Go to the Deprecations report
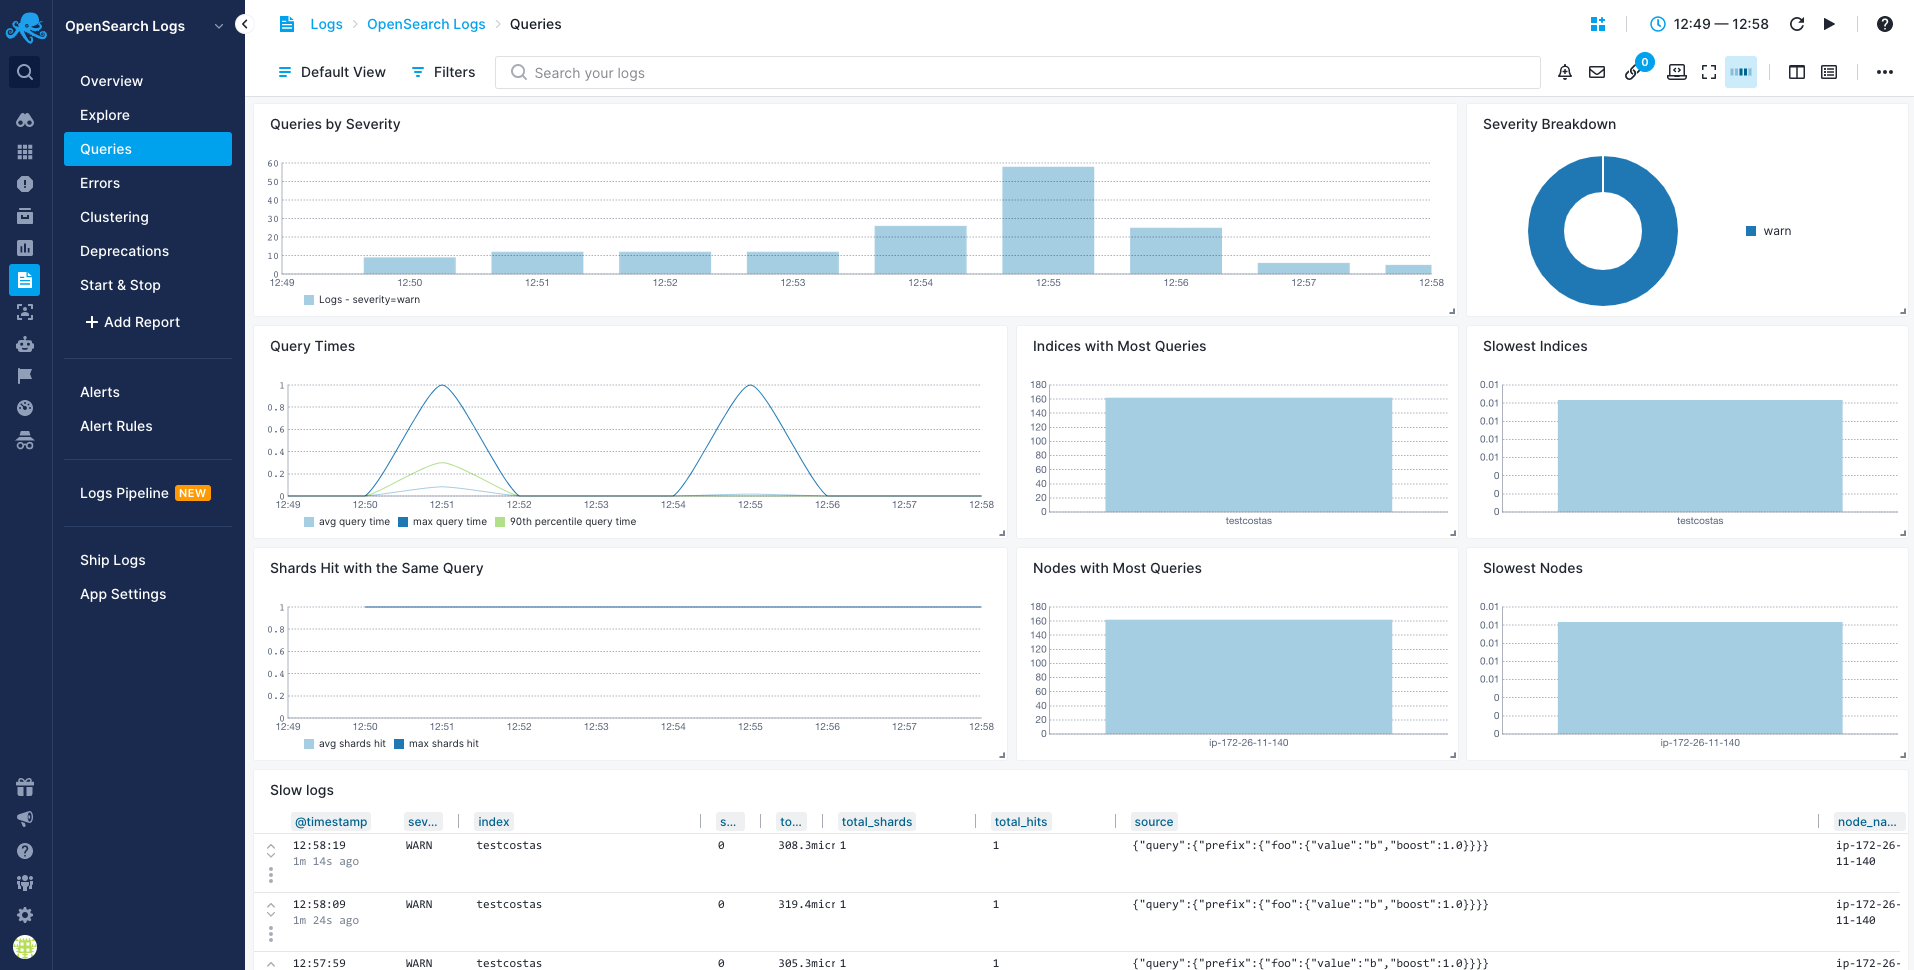Image resolution: width=1914 pixels, height=970 pixels. click(x=148, y=251)
